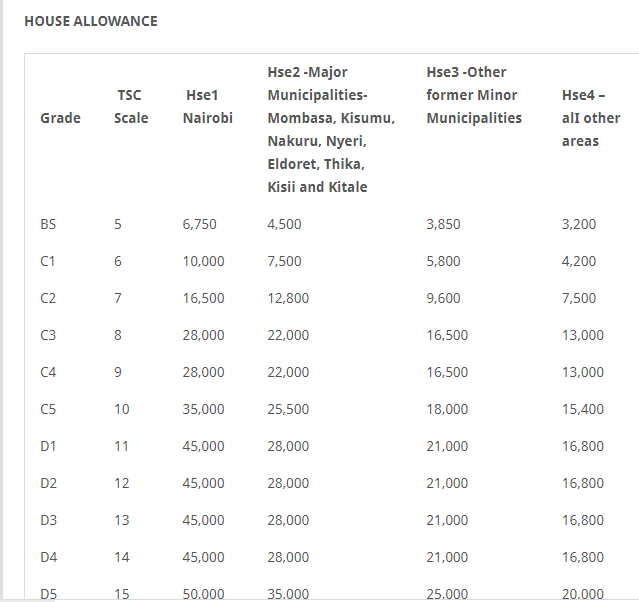
Task: Click the Hse1 Nairobi column header
Action: pos(207,107)
